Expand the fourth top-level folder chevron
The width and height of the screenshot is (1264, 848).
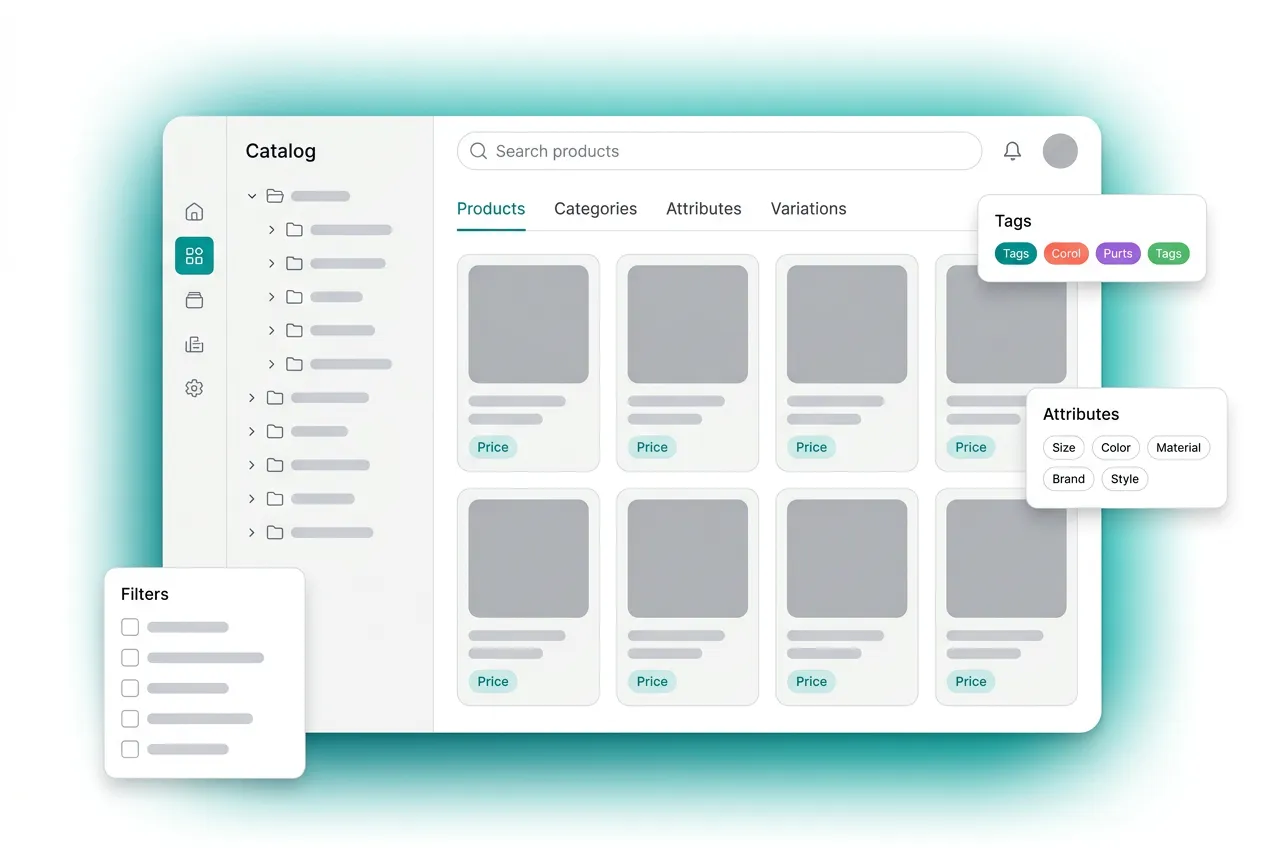click(x=252, y=465)
